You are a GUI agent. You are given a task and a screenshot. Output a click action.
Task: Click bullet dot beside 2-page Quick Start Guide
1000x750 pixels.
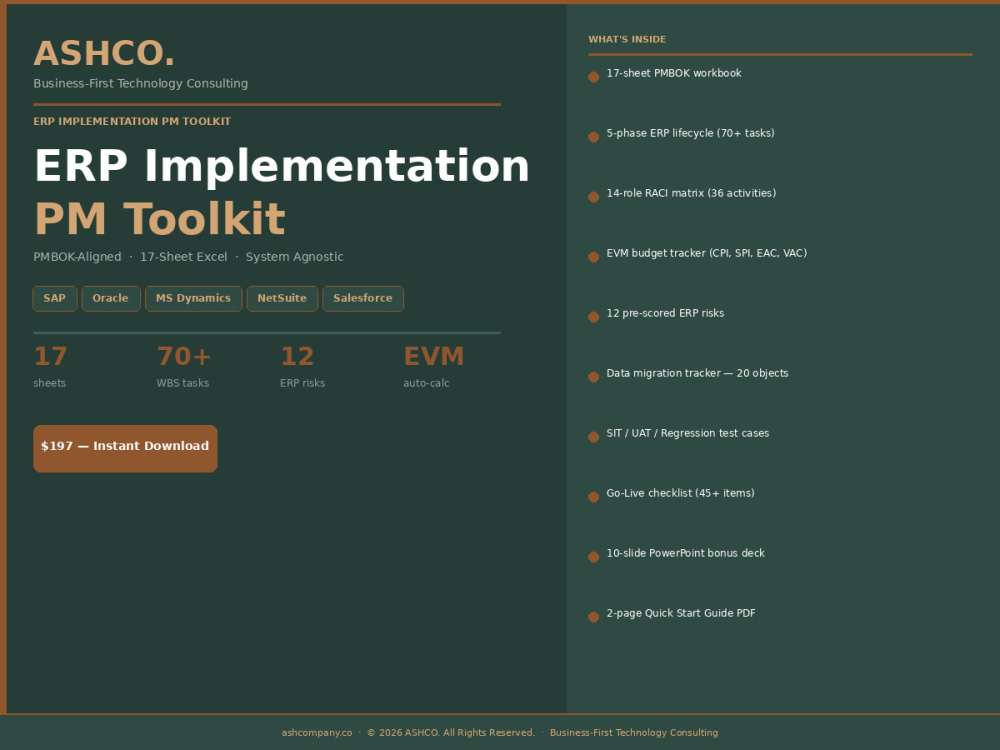click(x=594, y=617)
